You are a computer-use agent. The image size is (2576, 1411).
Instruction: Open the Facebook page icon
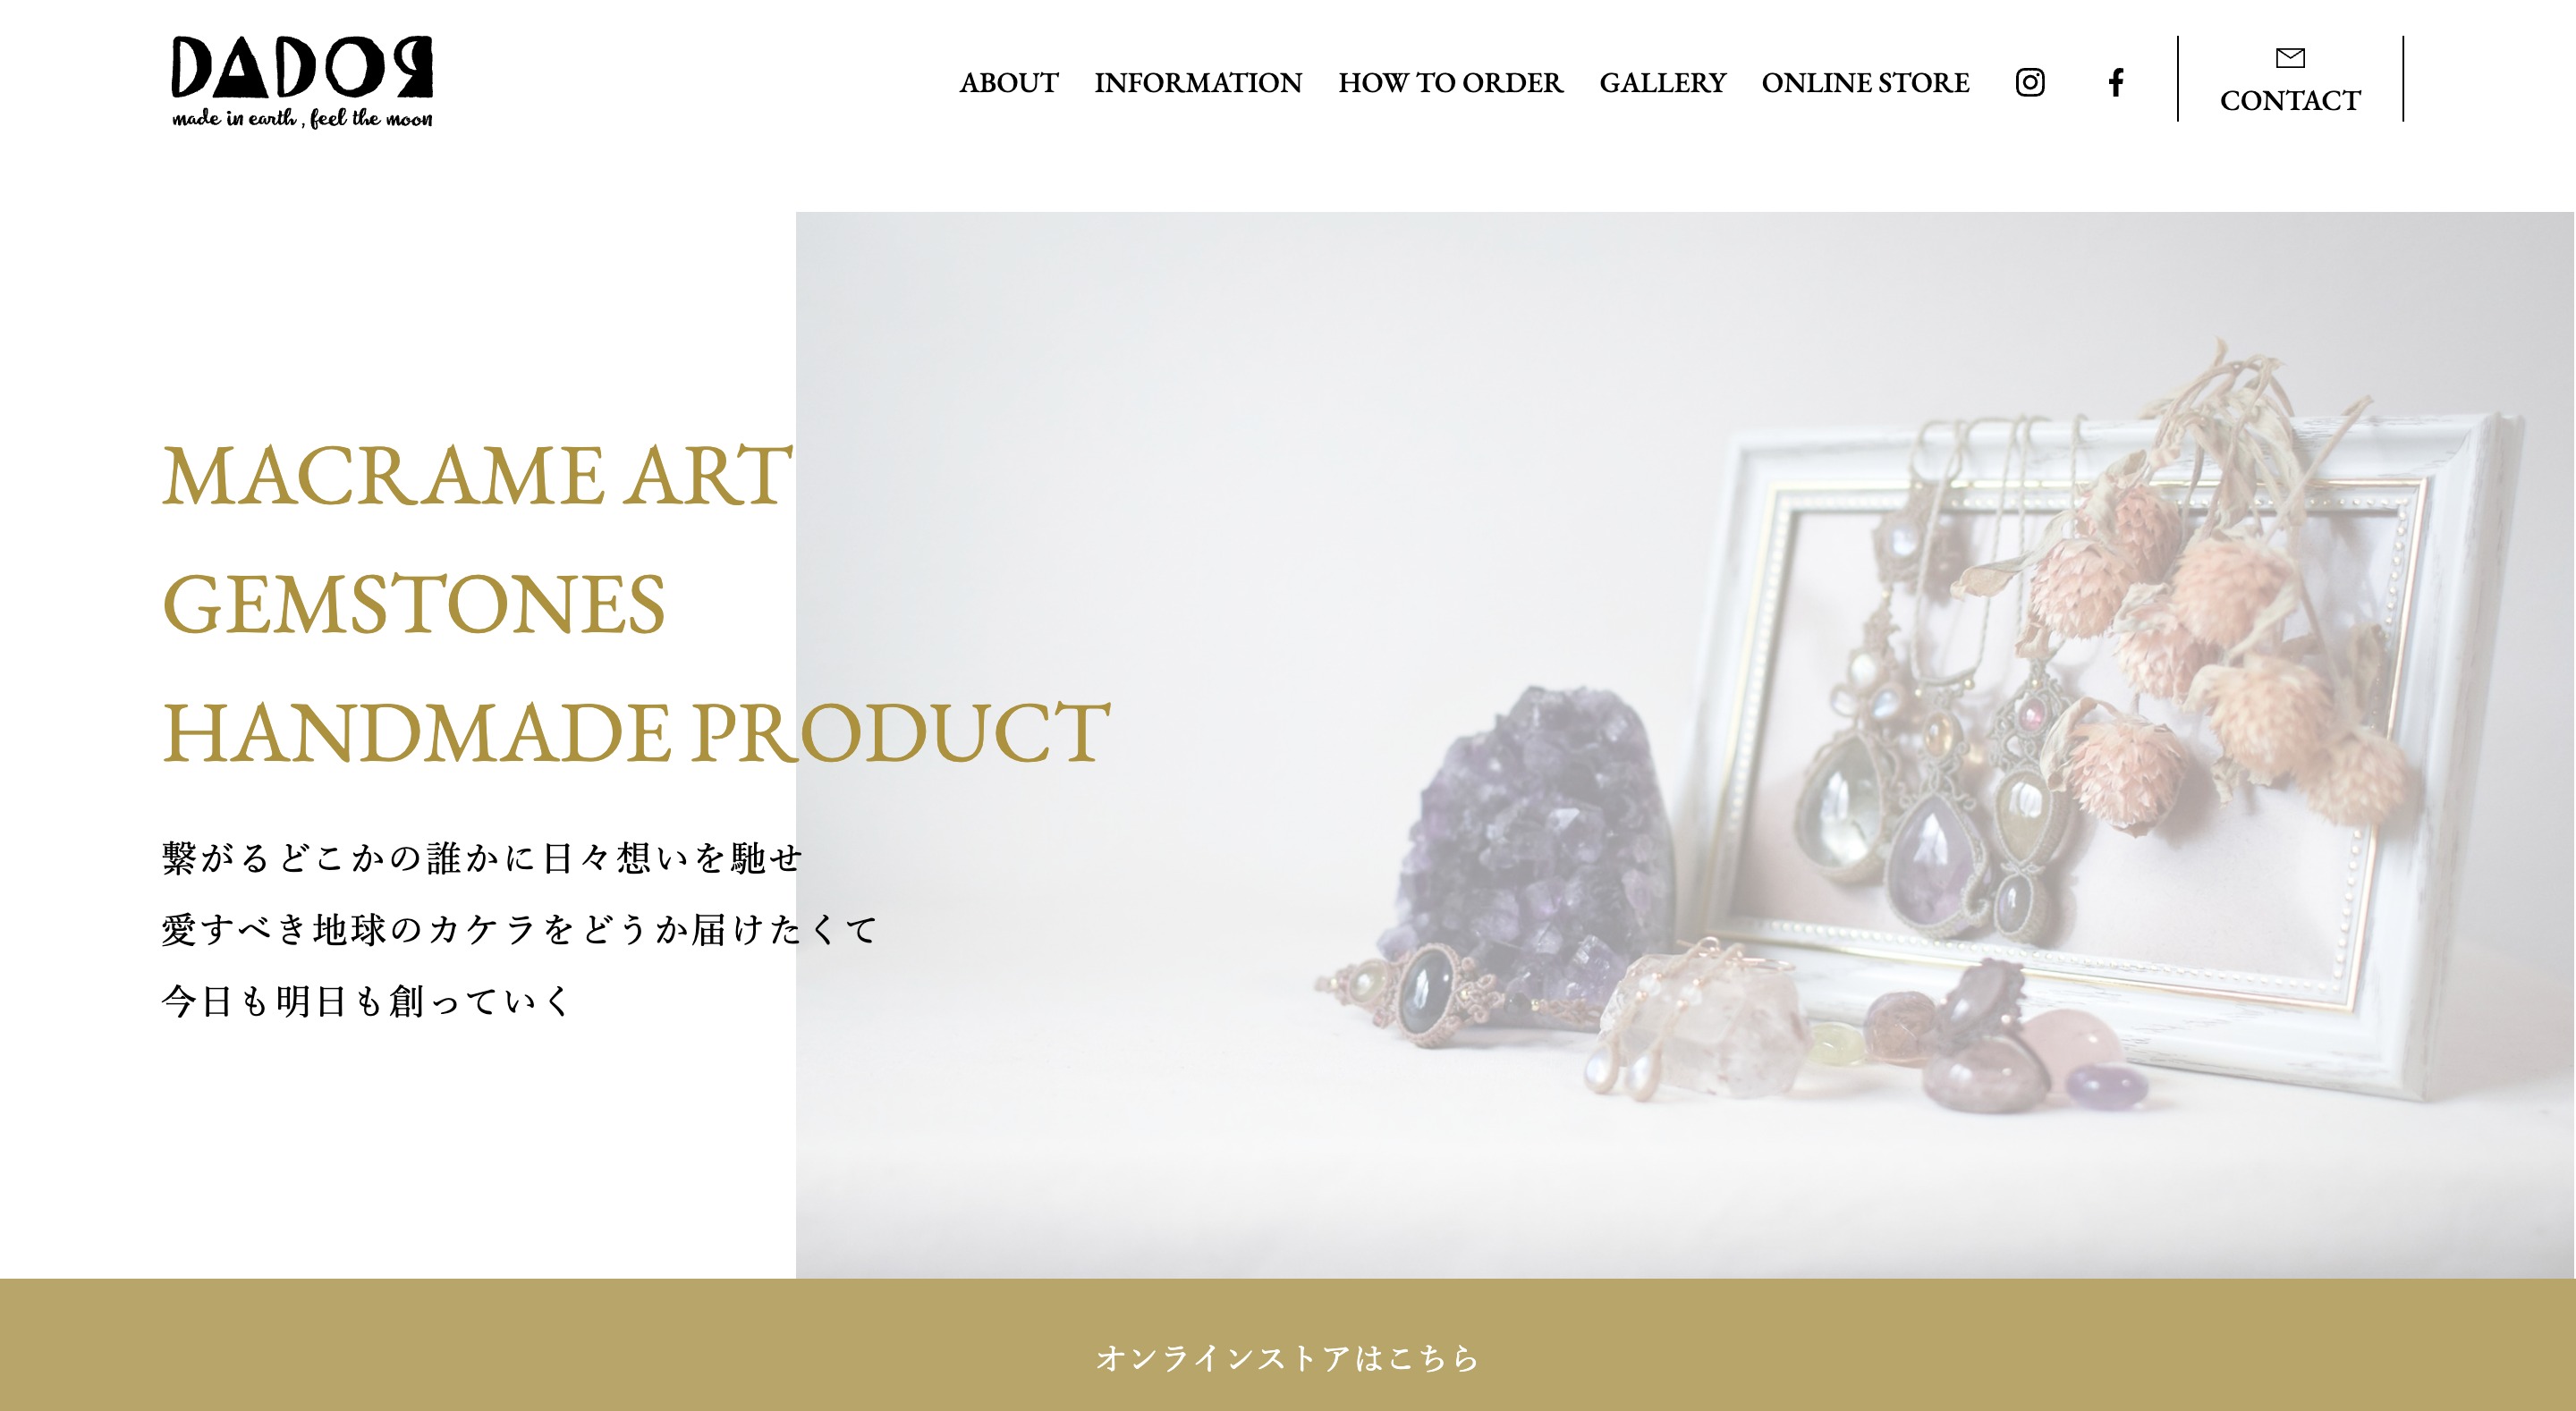(x=2115, y=82)
